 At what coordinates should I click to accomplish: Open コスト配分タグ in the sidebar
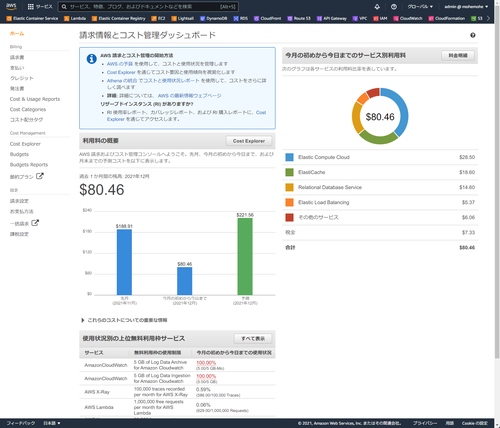(26, 120)
